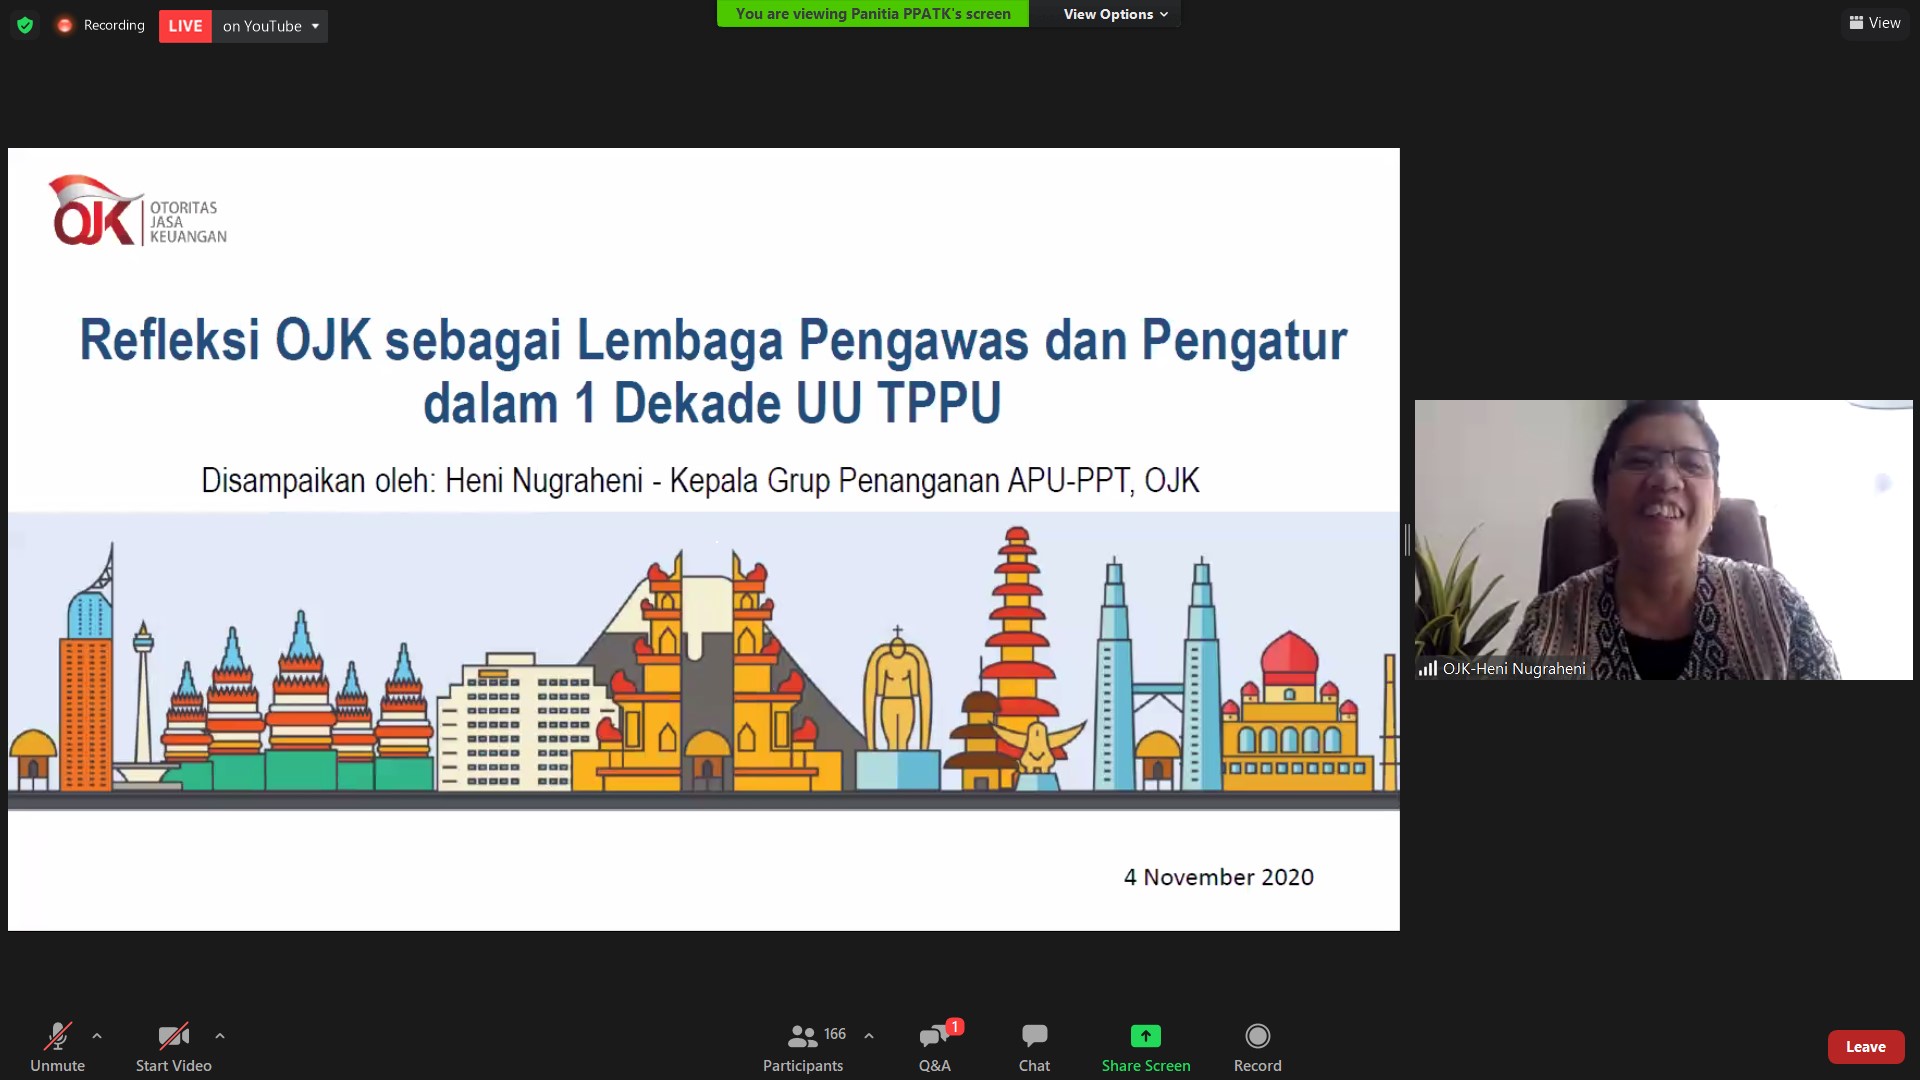The image size is (1920, 1080).
Task: Click the signal bars icon beside OJK-Heni Nugraheni
Action: point(1428,669)
